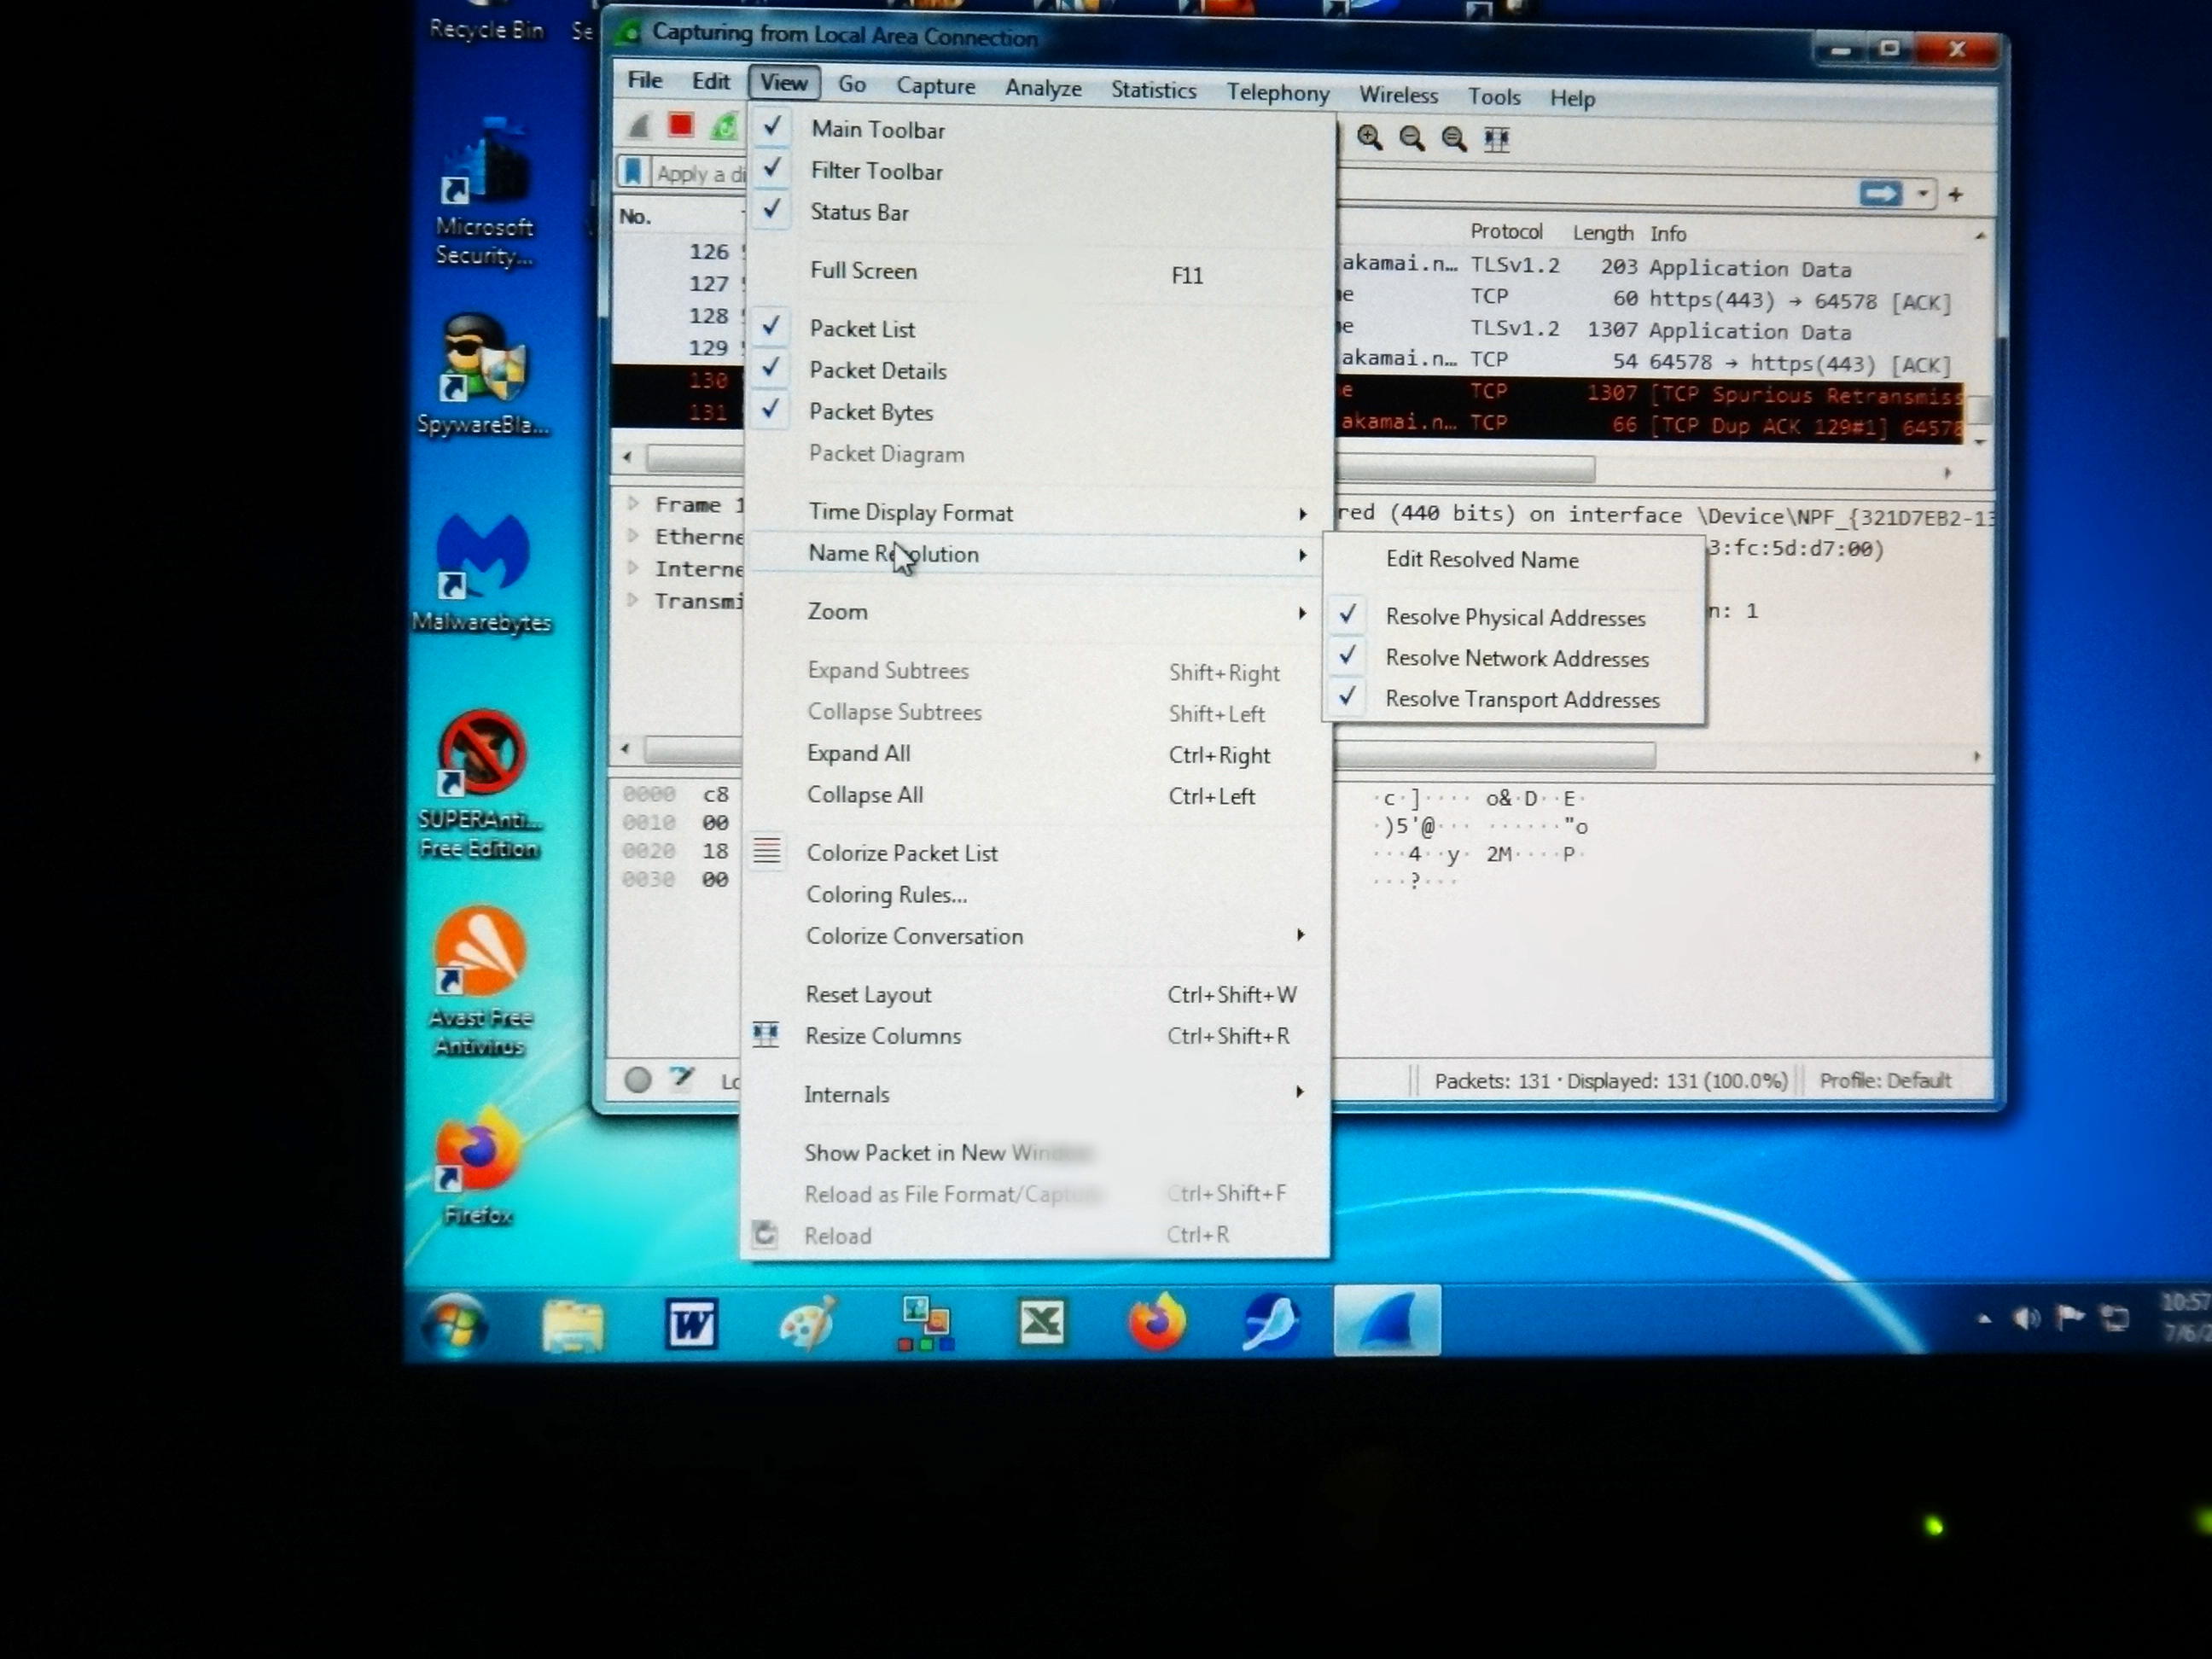The image size is (2212, 1659).
Task: Click Profile: Default in status bar
Action: click(x=1885, y=1080)
